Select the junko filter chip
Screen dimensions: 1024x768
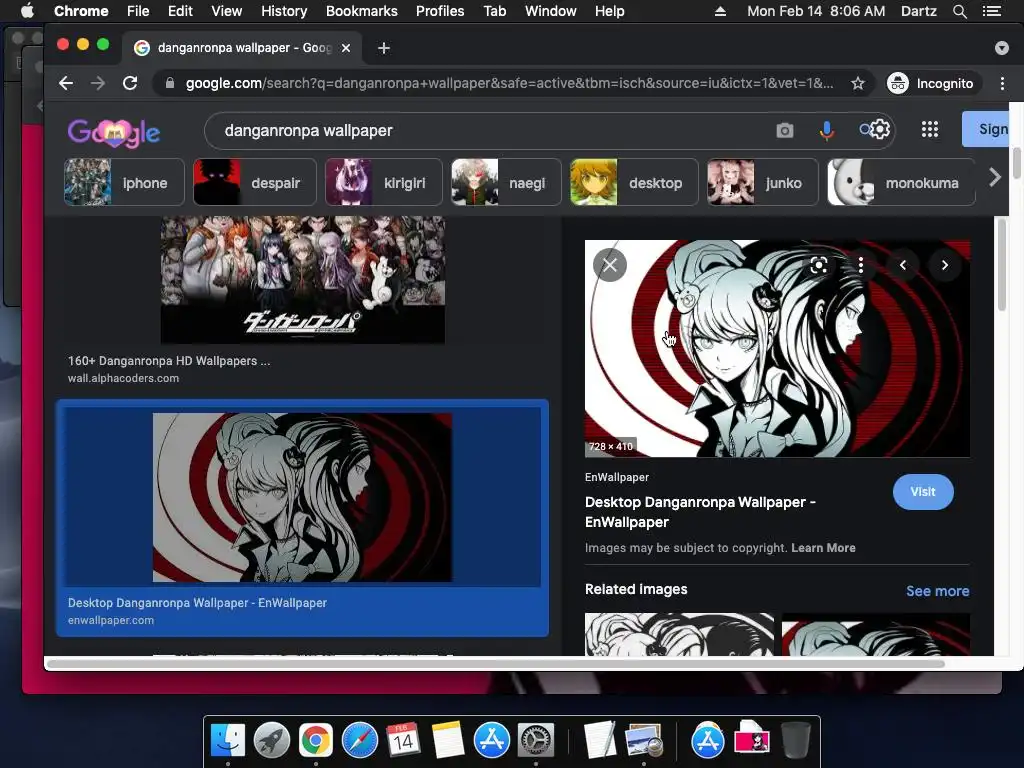(763, 182)
